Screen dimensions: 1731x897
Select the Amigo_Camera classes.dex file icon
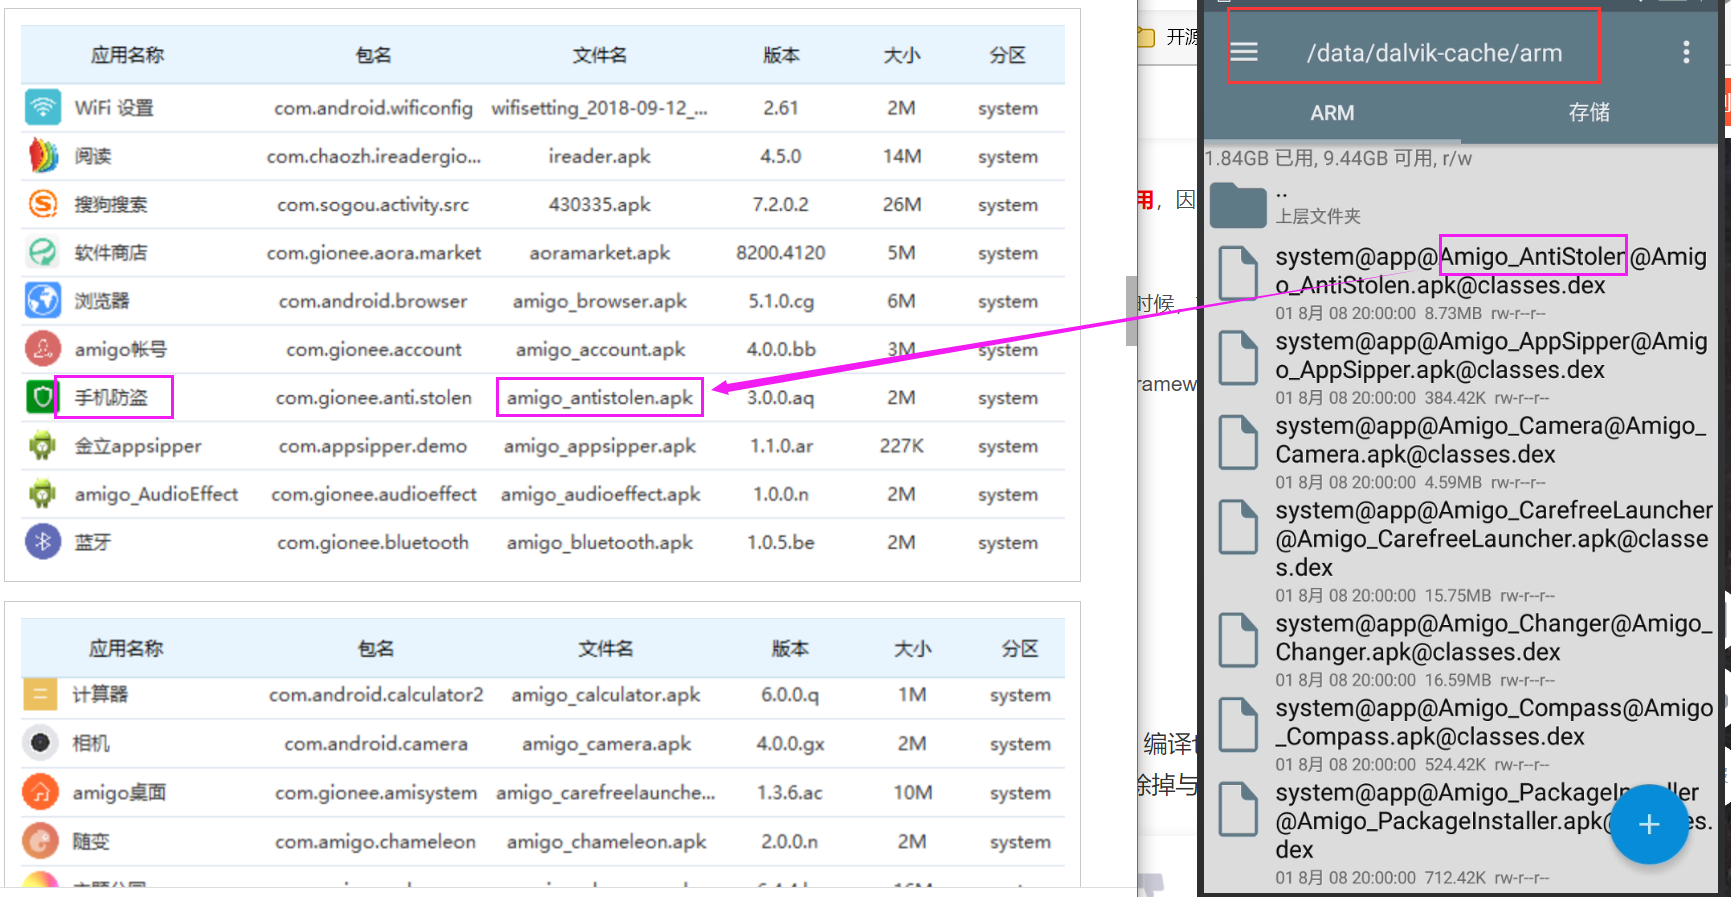[x=1238, y=441]
